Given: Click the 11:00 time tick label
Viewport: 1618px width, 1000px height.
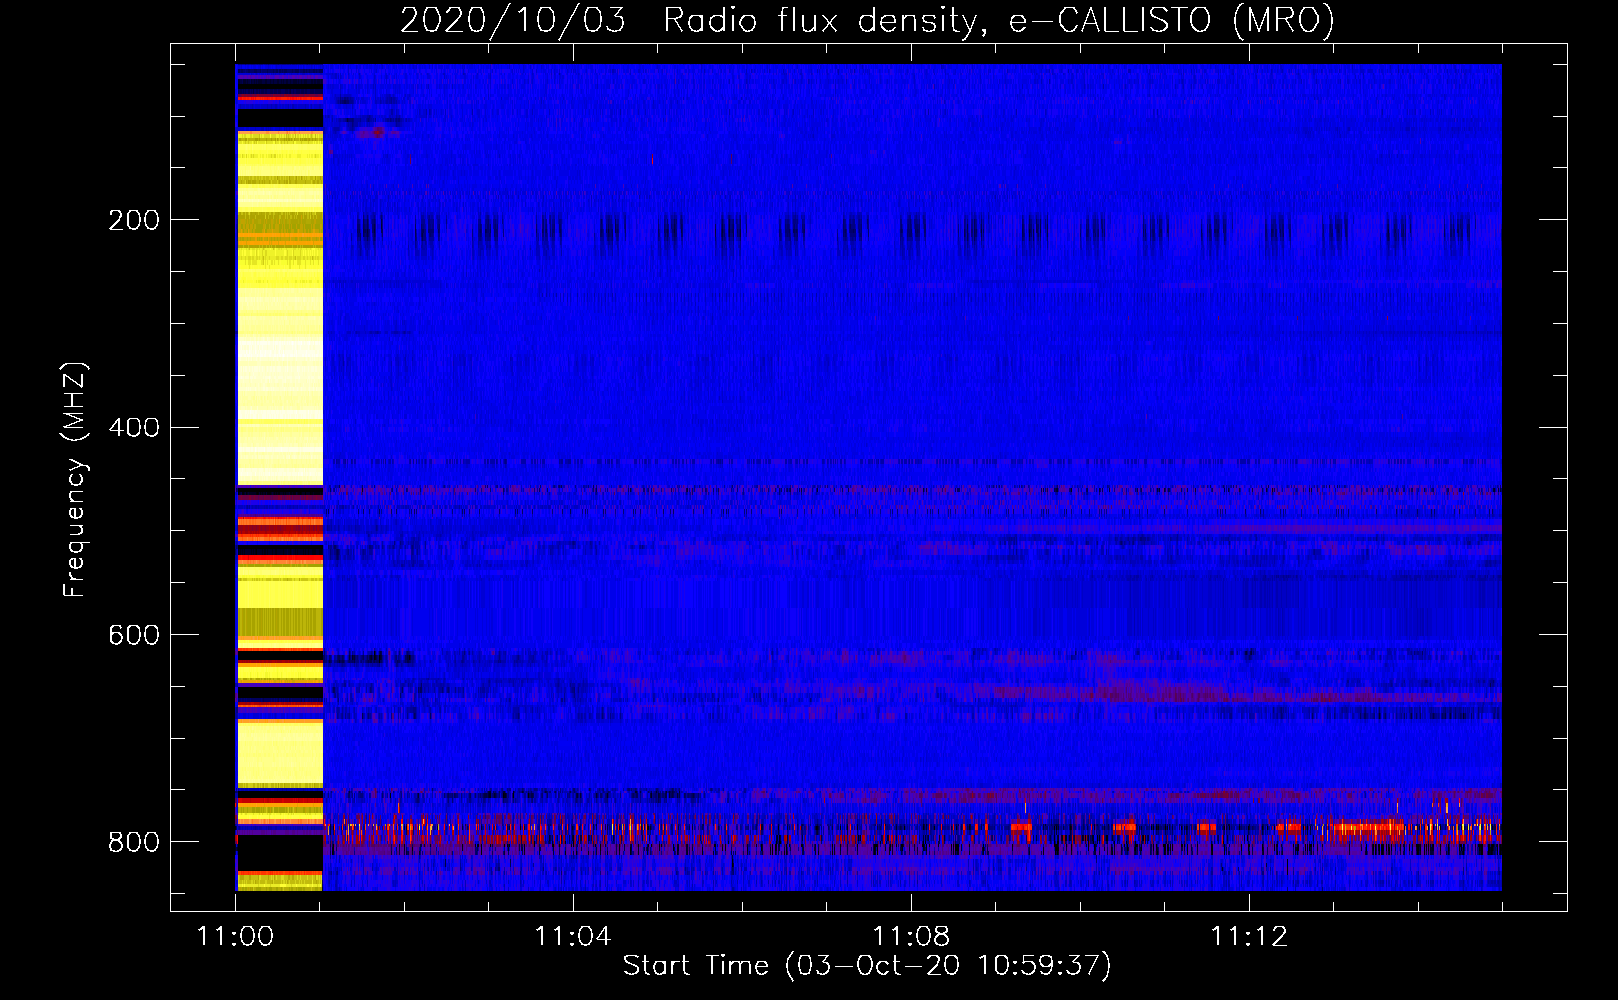Looking at the screenshot, I should point(235,937).
